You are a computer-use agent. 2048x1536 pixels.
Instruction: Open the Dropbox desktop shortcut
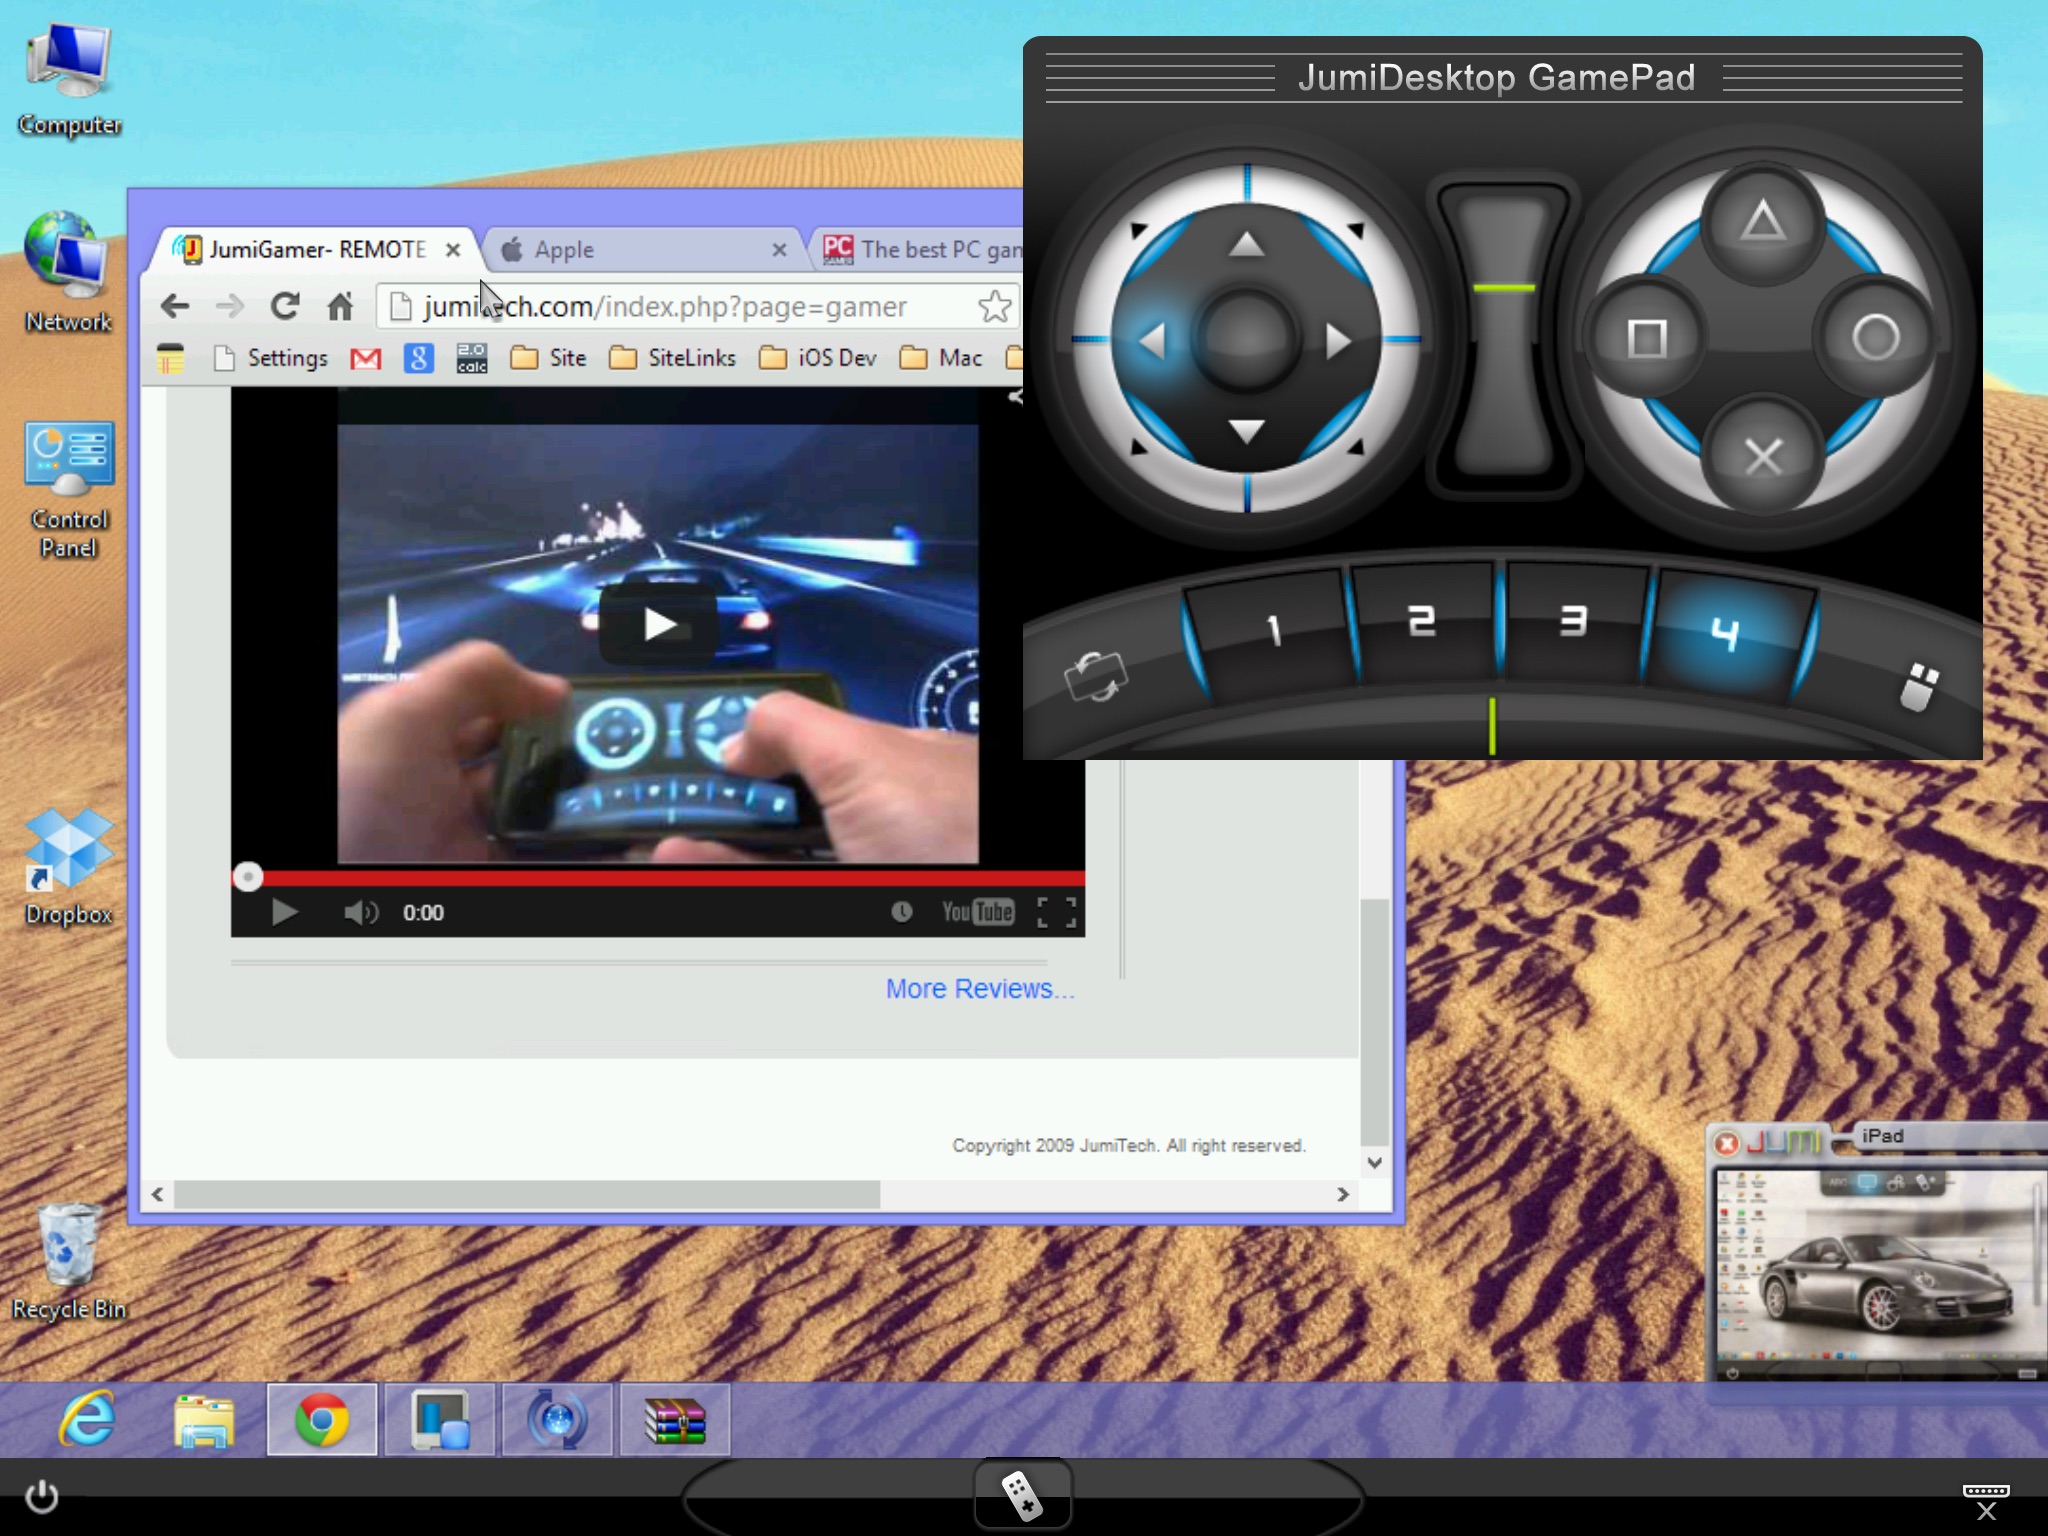pyautogui.click(x=68, y=866)
